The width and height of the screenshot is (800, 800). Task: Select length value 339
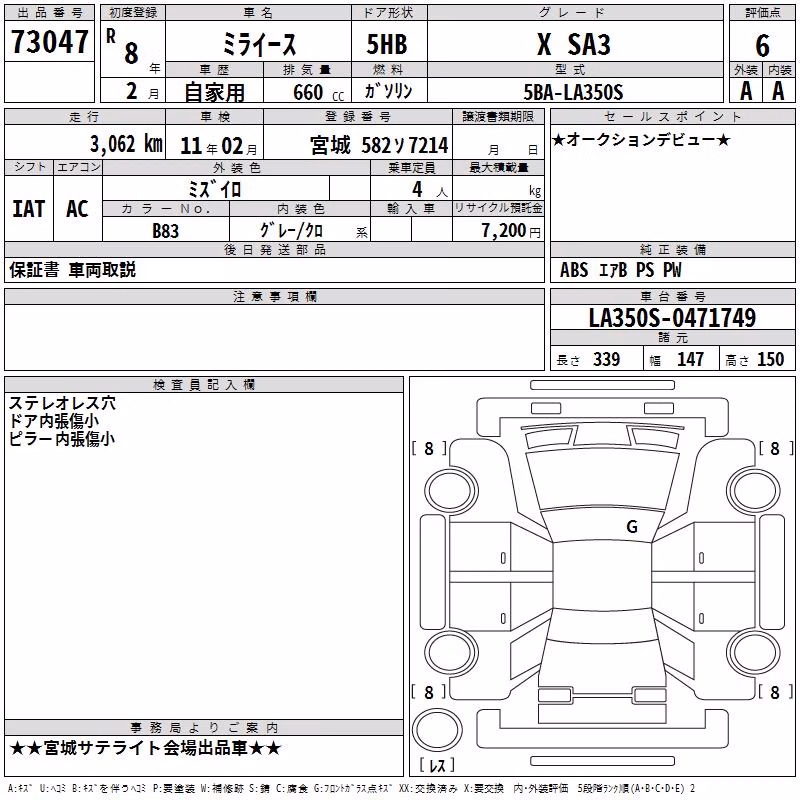pos(606,359)
